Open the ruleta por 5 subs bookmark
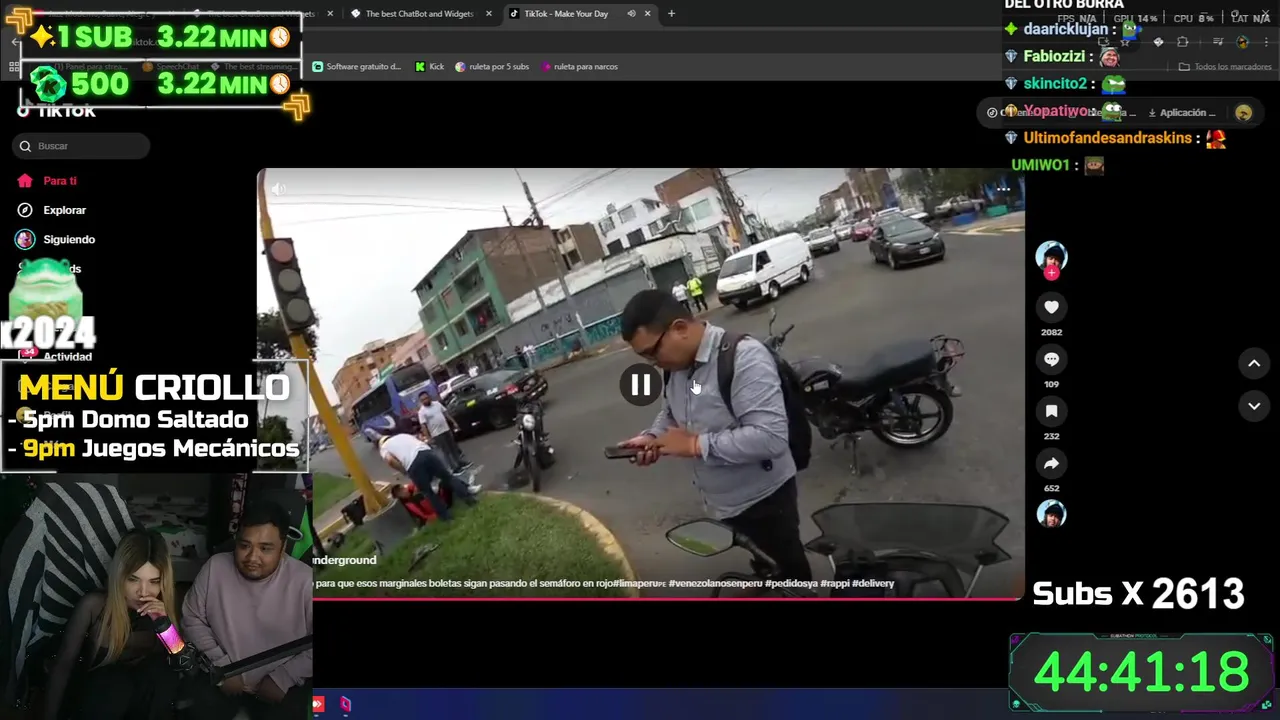This screenshot has width=1280, height=720. point(492,67)
